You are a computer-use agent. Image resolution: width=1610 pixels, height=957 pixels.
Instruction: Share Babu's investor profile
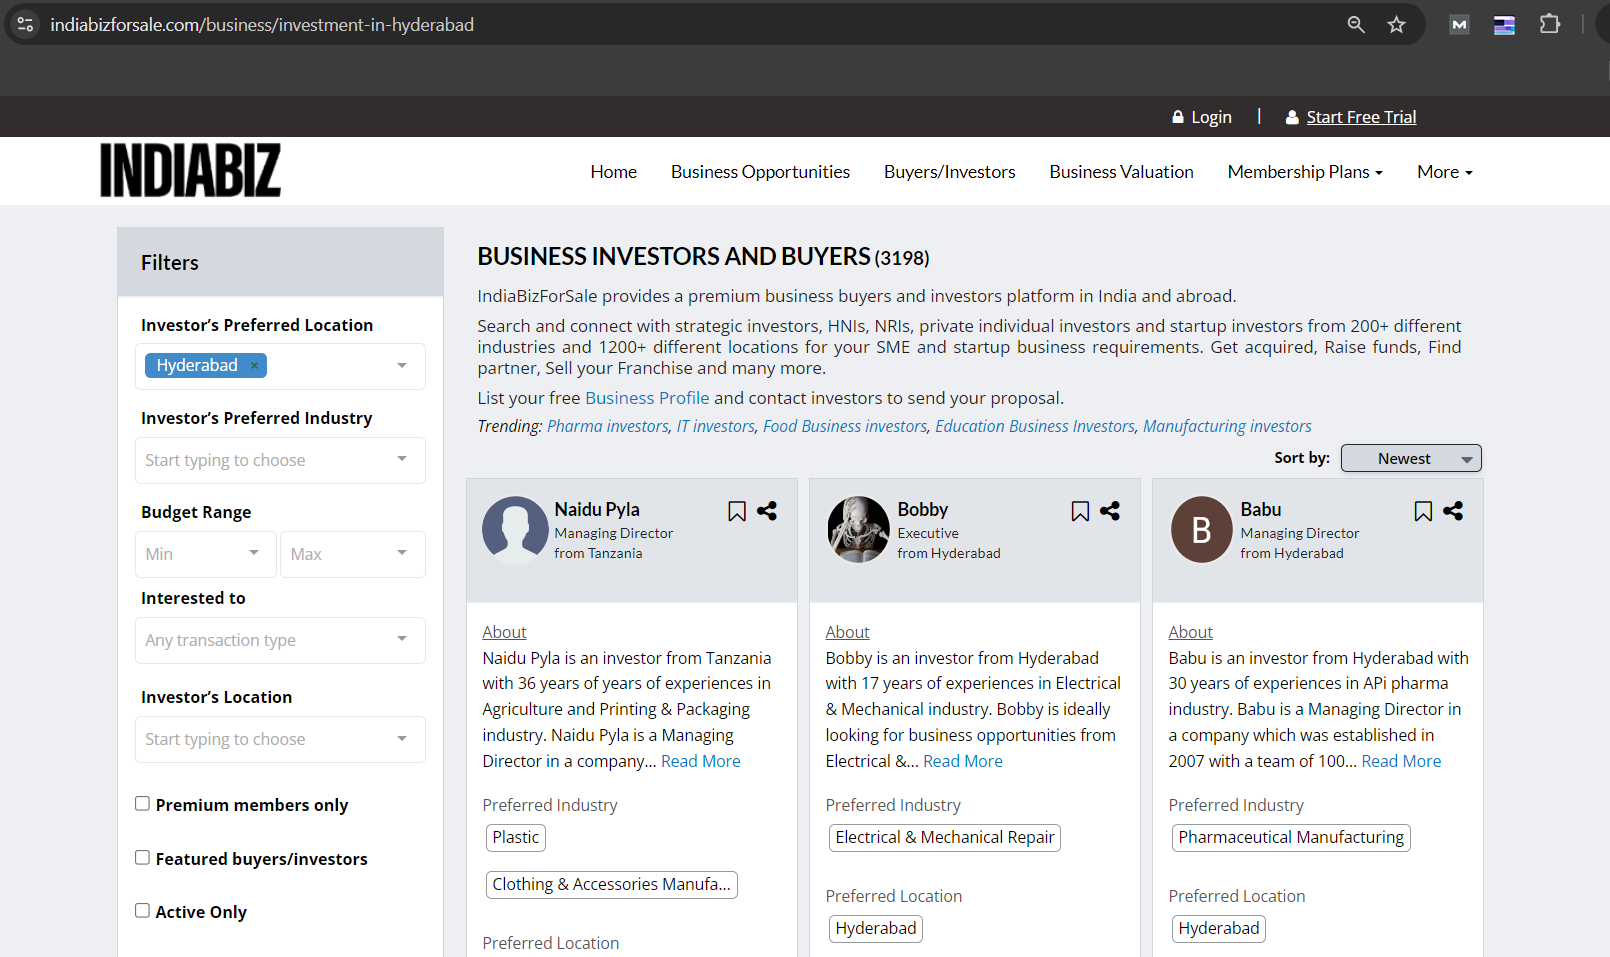point(1453,511)
